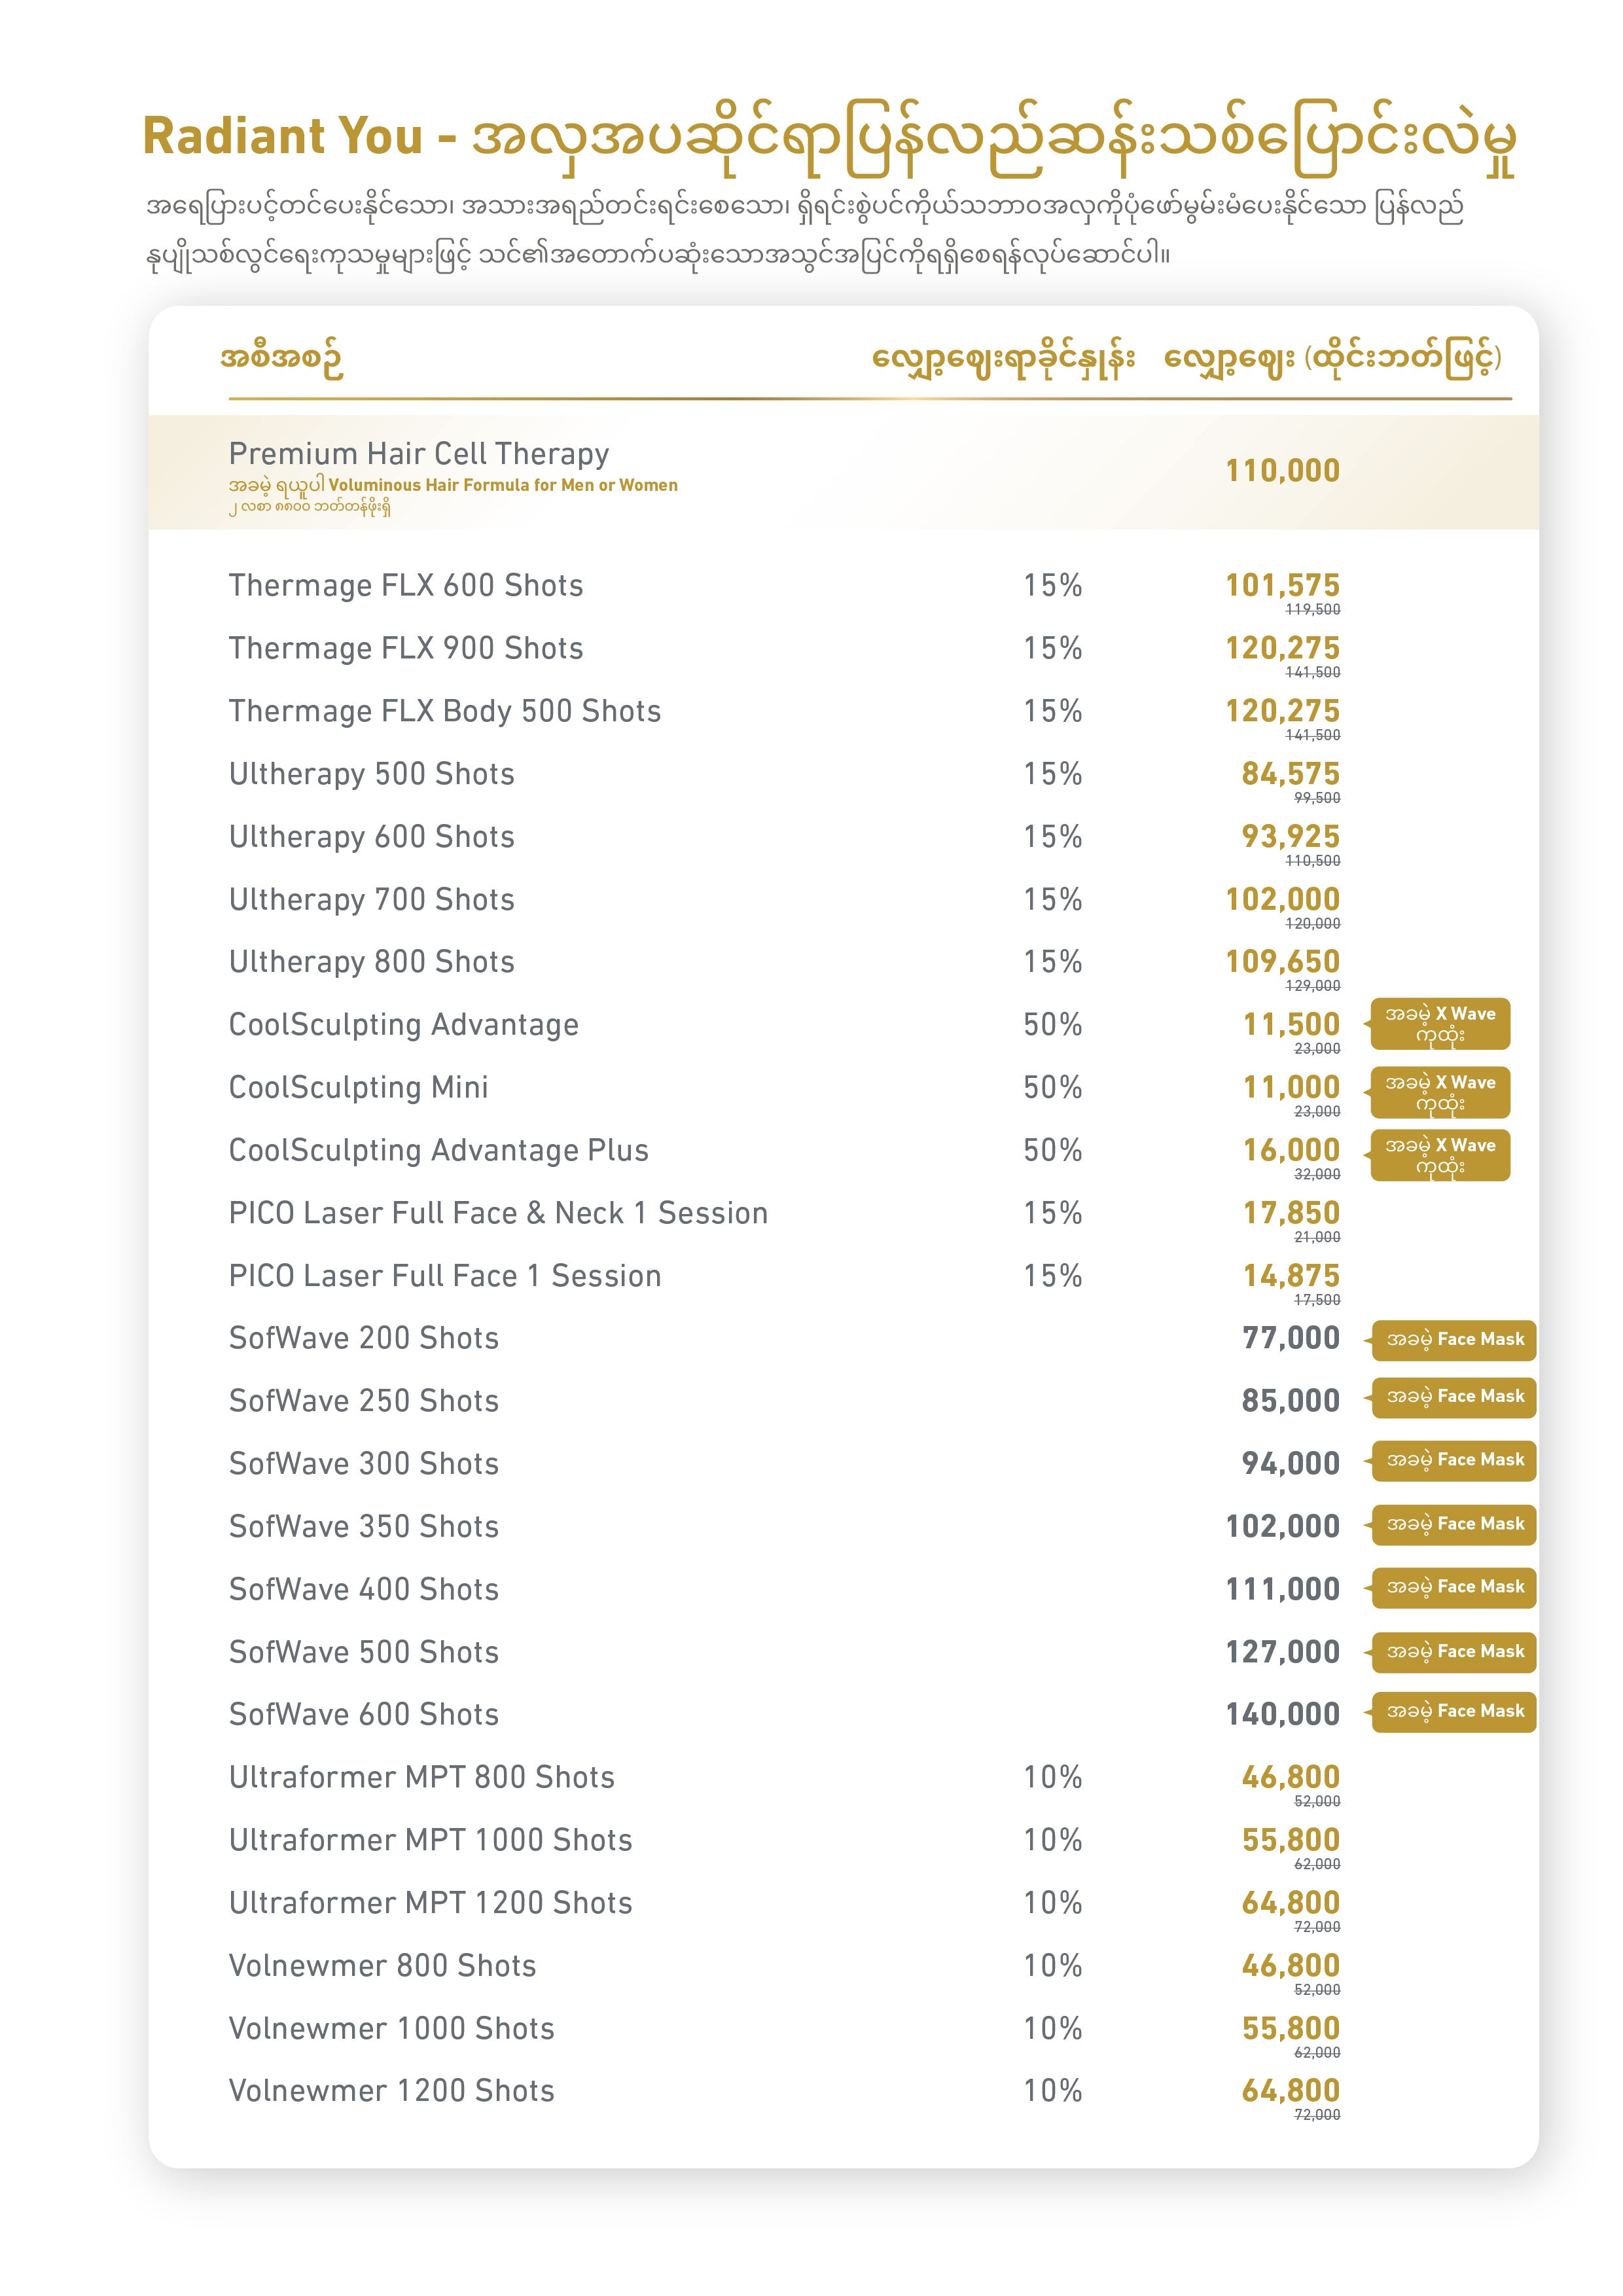Click the X Wave badge beside CoolSculpting Advantage
The image size is (1623, 2296).
[x=1439, y=1024]
